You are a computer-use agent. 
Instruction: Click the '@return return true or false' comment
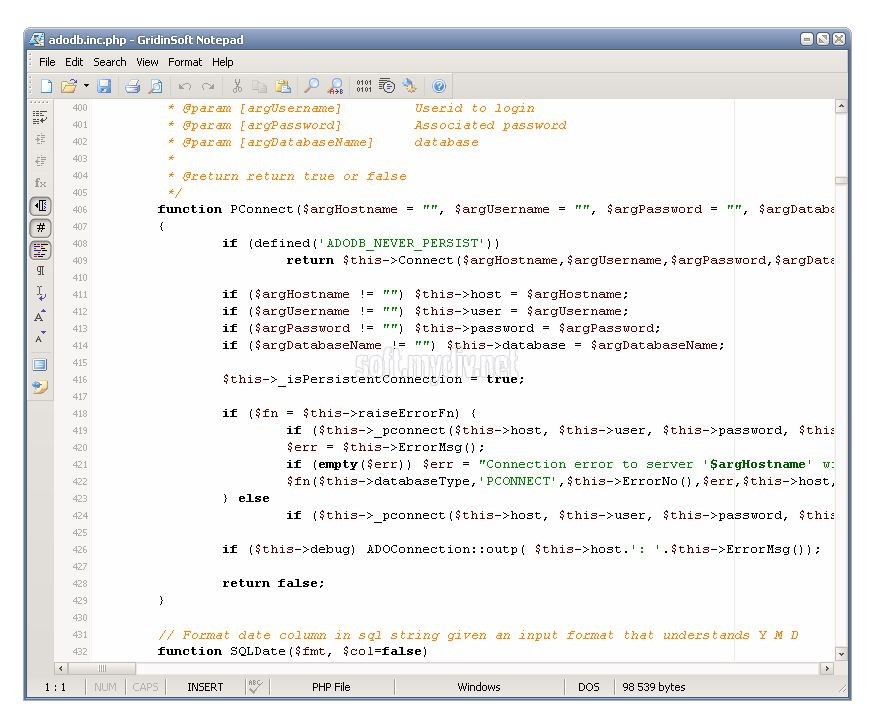pos(294,176)
